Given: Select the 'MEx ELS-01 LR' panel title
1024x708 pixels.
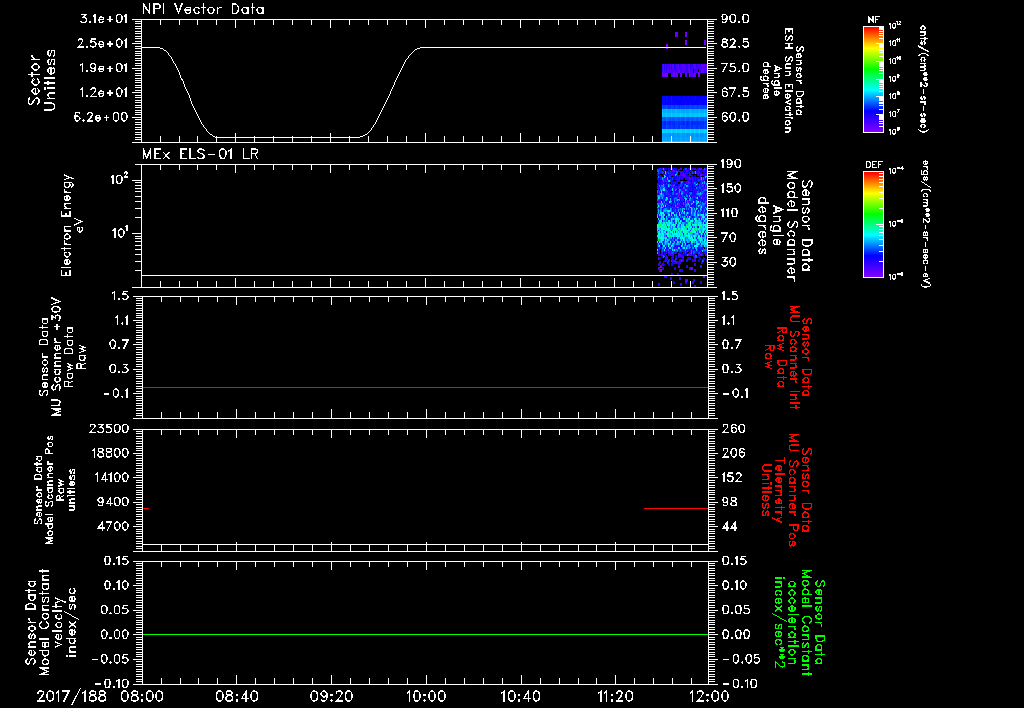Looking at the screenshot, I should (x=200, y=154).
